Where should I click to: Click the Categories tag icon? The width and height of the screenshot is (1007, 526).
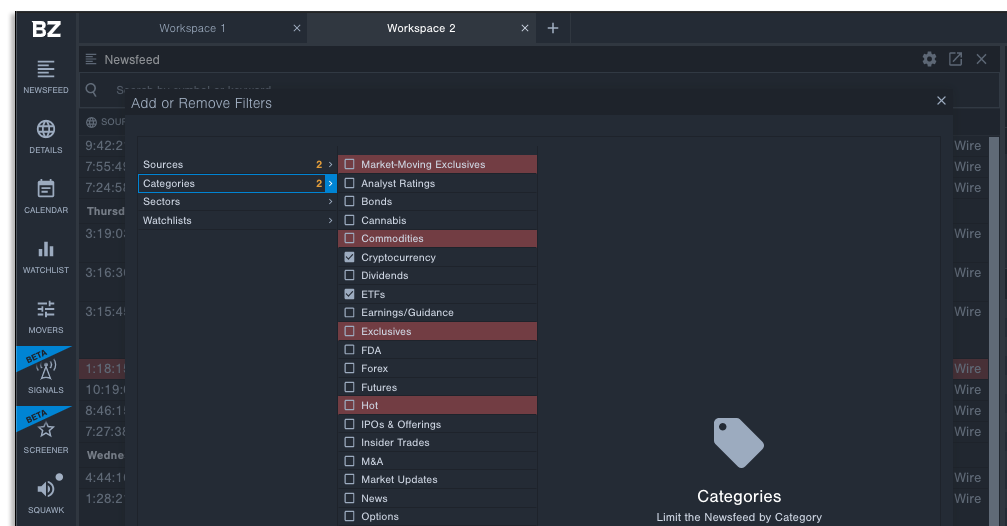click(x=739, y=443)
